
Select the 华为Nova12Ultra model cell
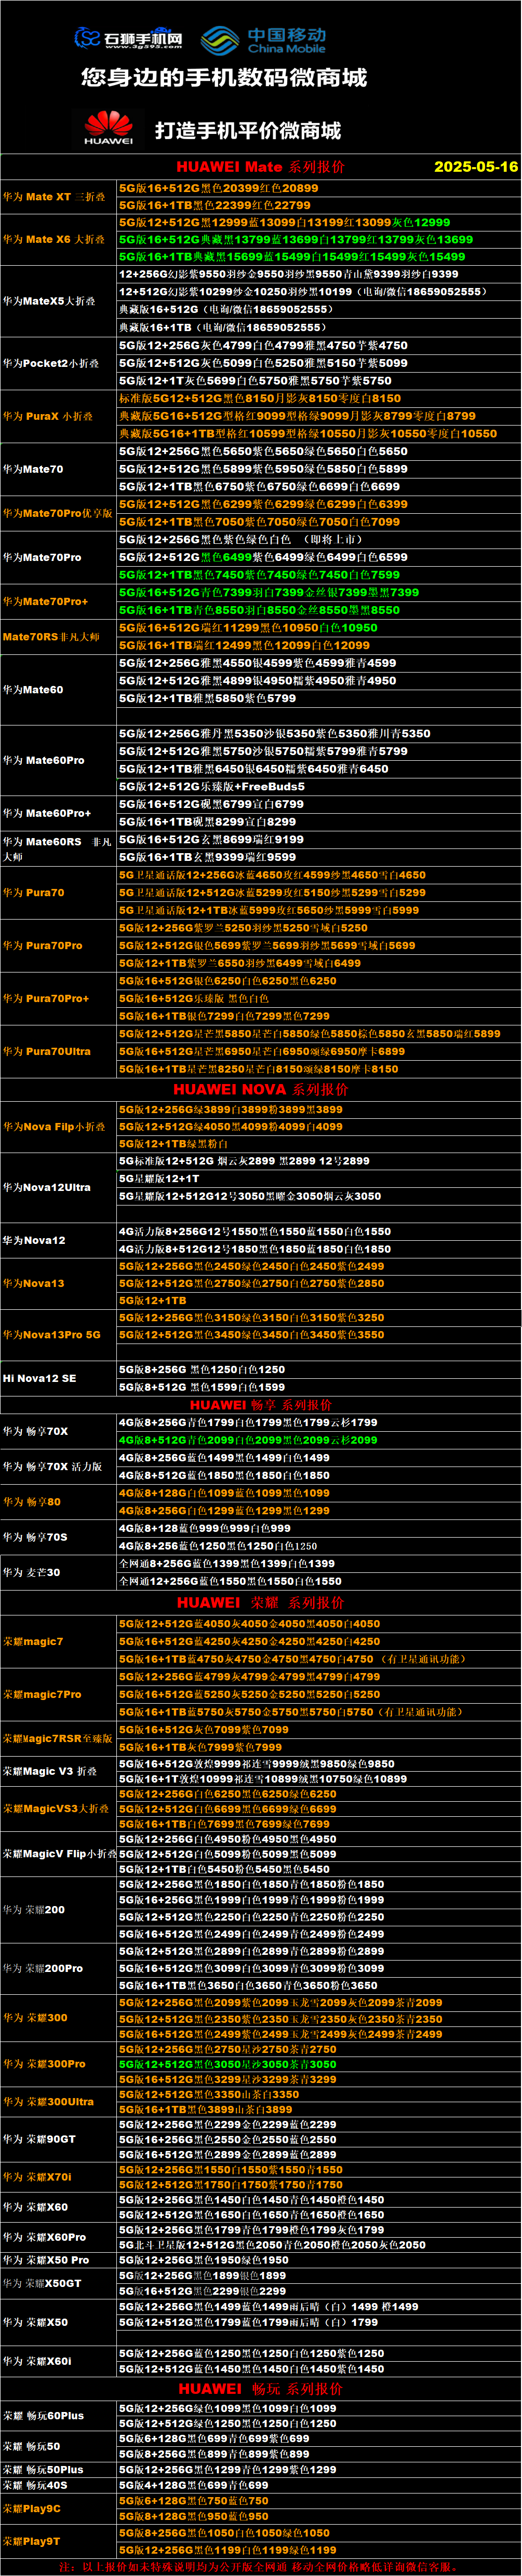46,1187
